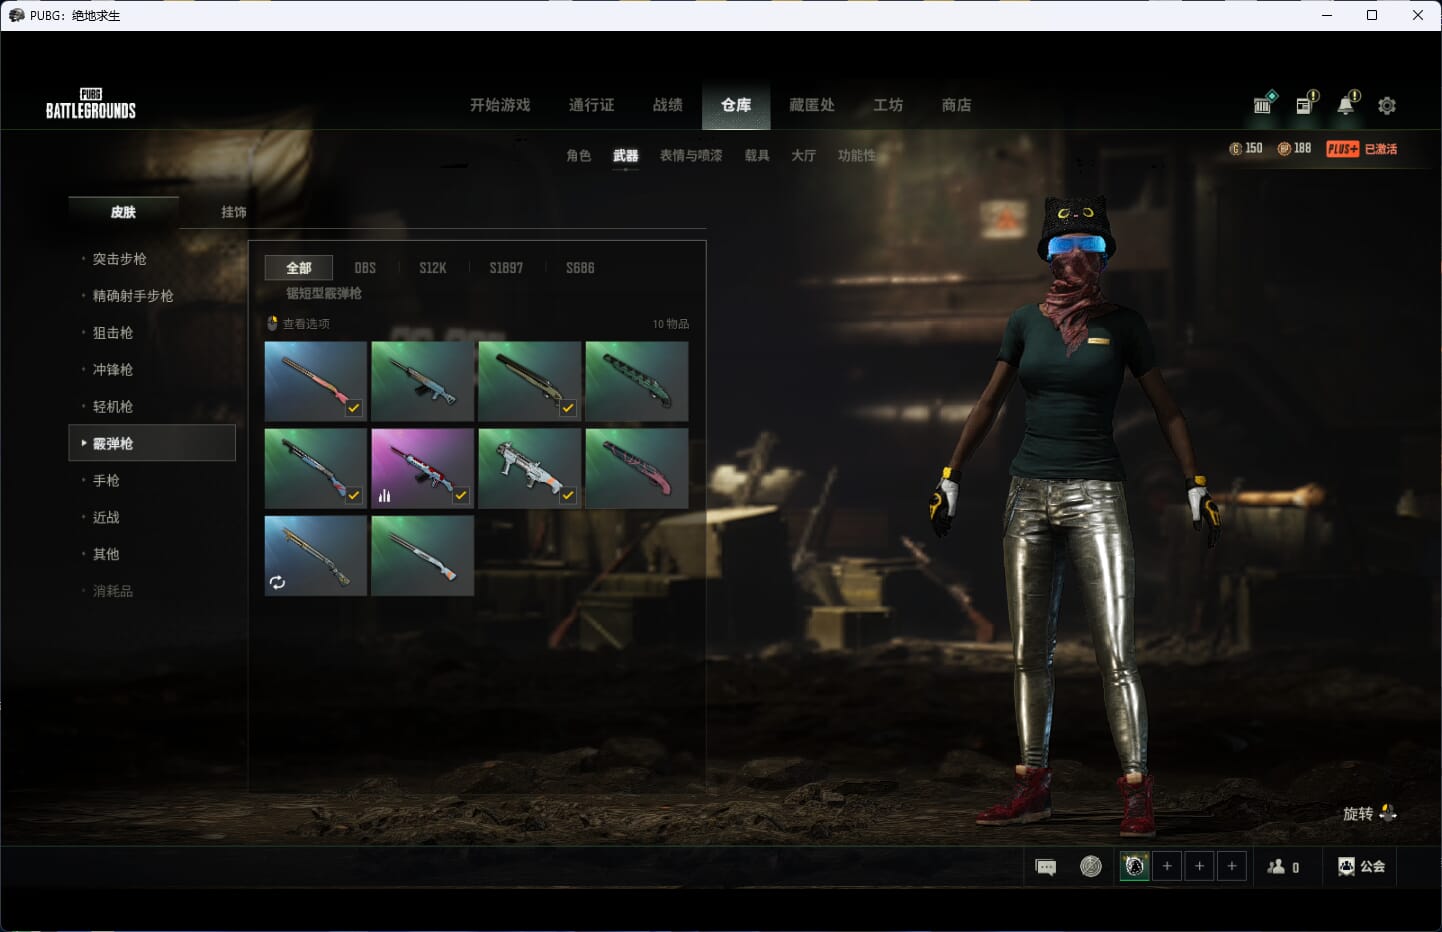Filter skins by 全部
The width and height of the screenshot is (1442, 932).
click(299, 268)
